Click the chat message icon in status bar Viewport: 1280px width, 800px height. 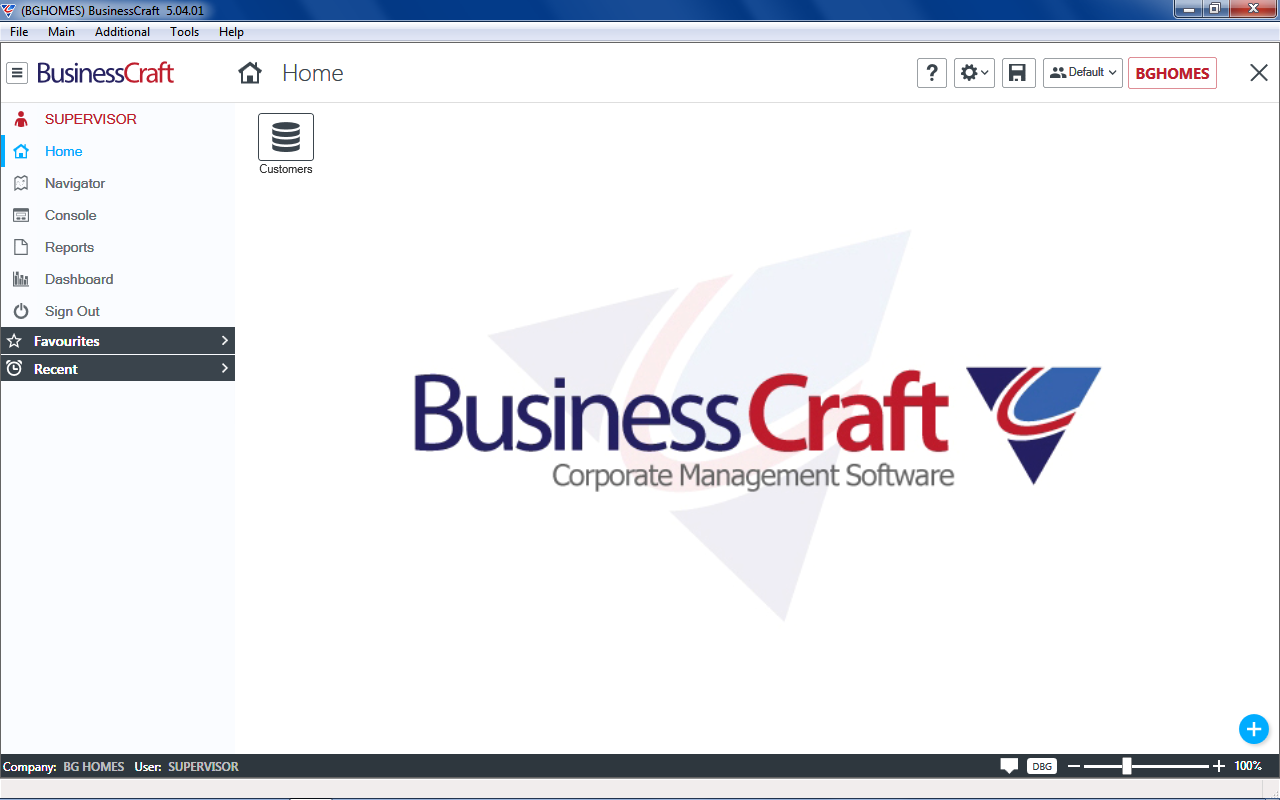coord(1009,766)
